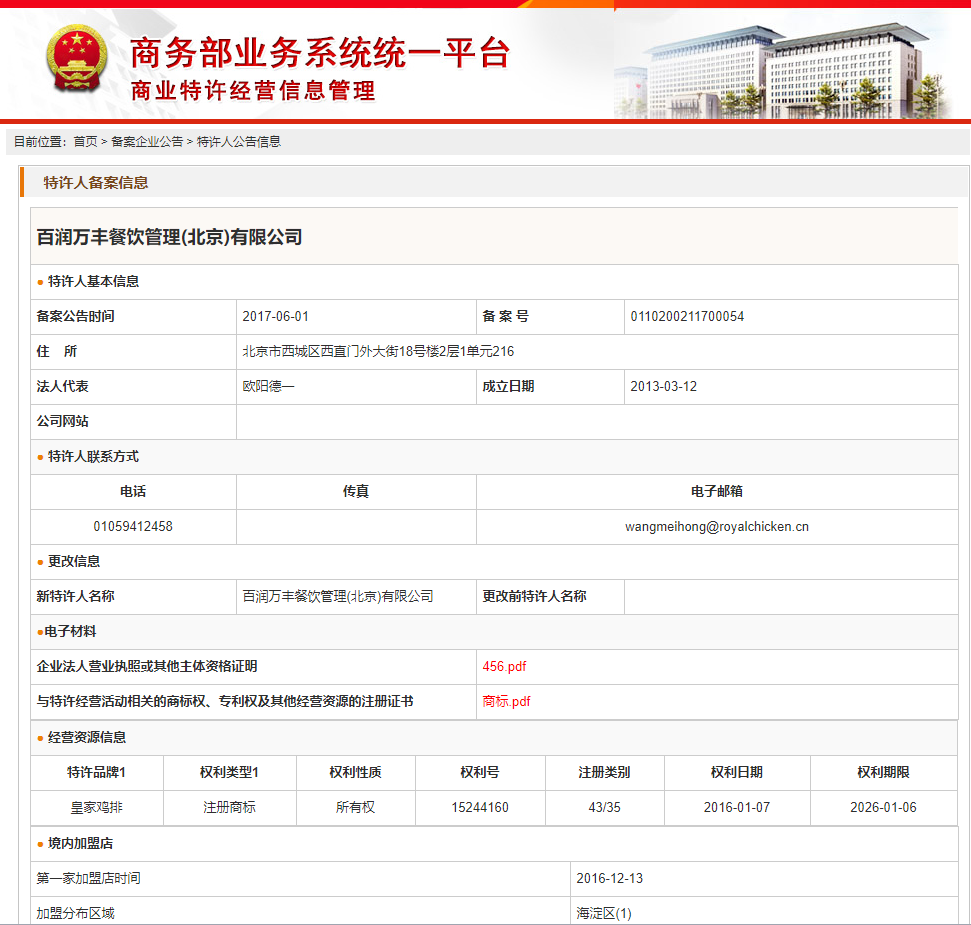Viewport: 971px width, 925px height.
Task: Click the 特许品牌1 column header
Action: pyautogui.click(x=97, y=773)
